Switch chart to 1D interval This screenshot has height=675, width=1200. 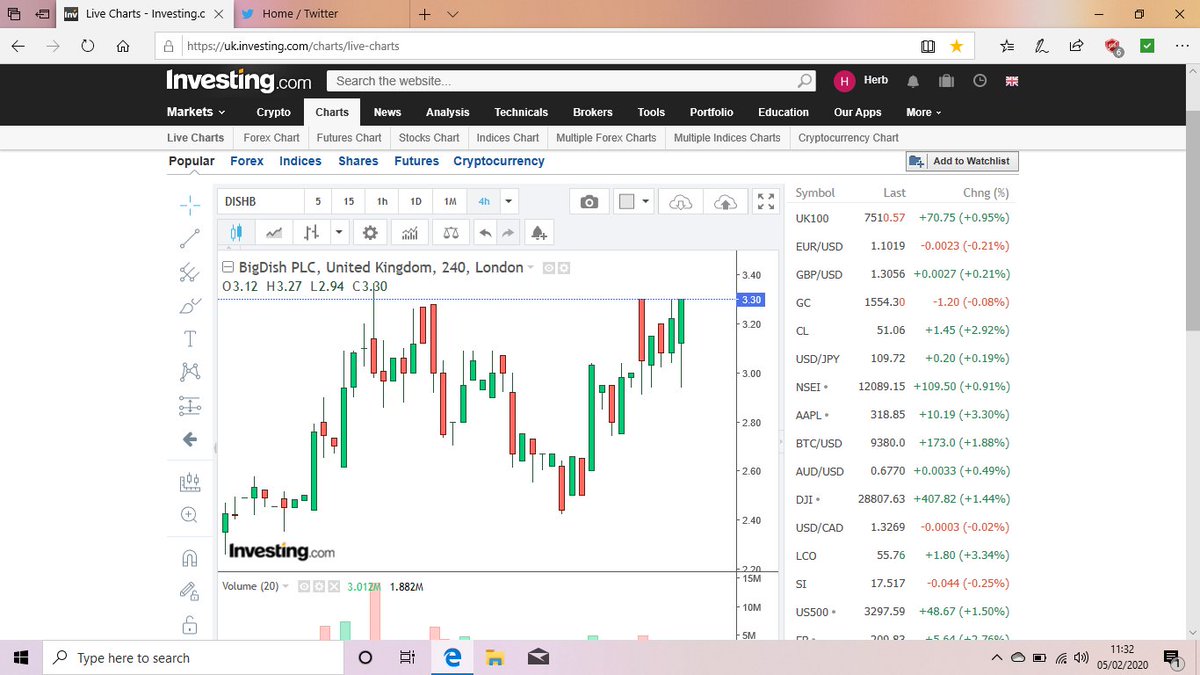point(416,201)
